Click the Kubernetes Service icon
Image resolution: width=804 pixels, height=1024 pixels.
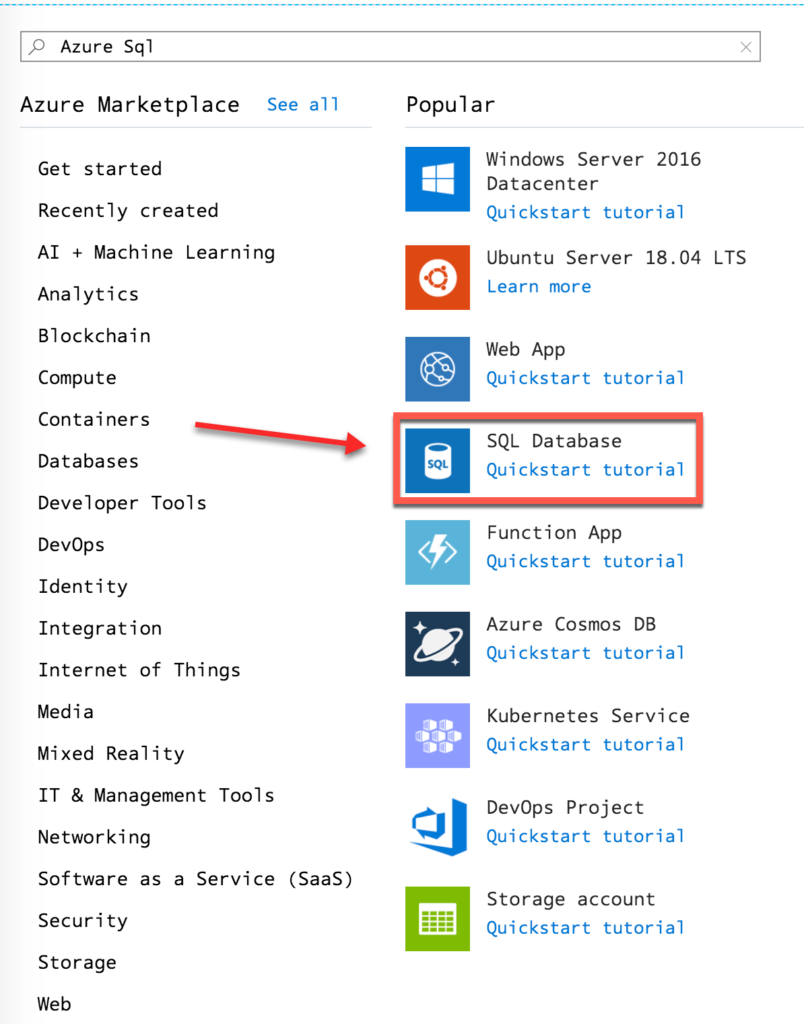coord(437,735)
